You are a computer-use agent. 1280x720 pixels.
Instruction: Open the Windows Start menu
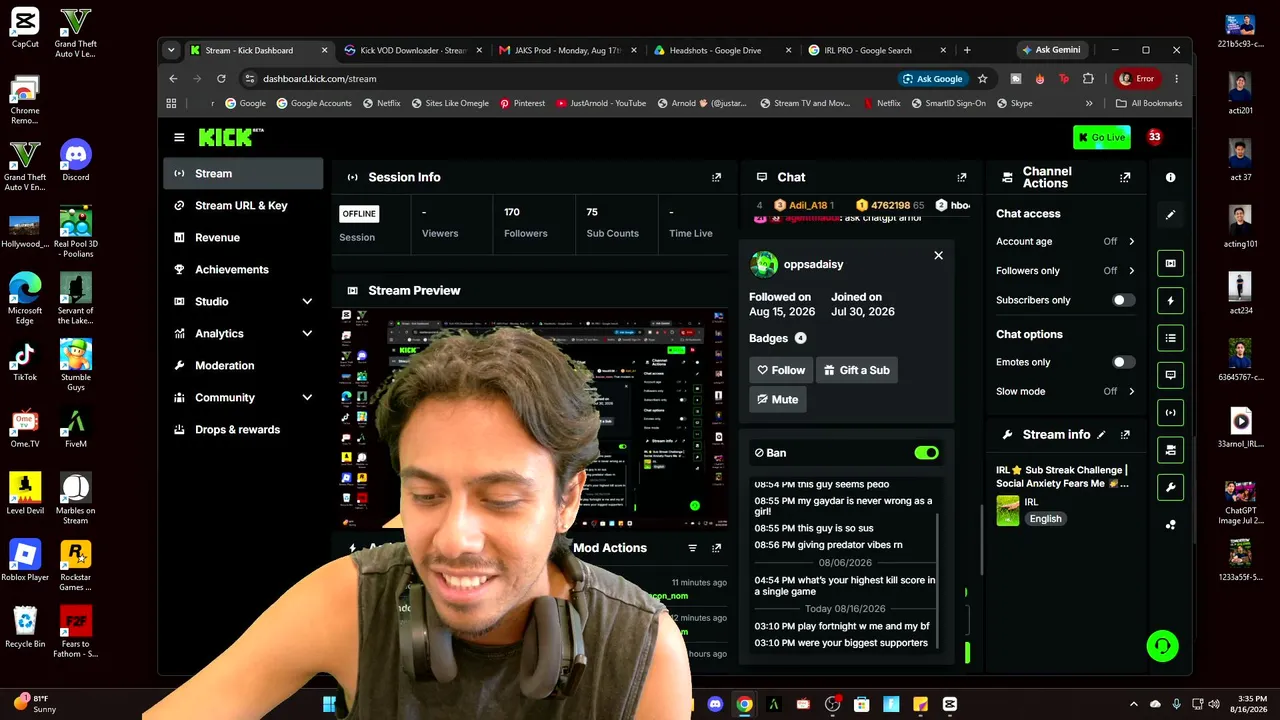point(330,704)
